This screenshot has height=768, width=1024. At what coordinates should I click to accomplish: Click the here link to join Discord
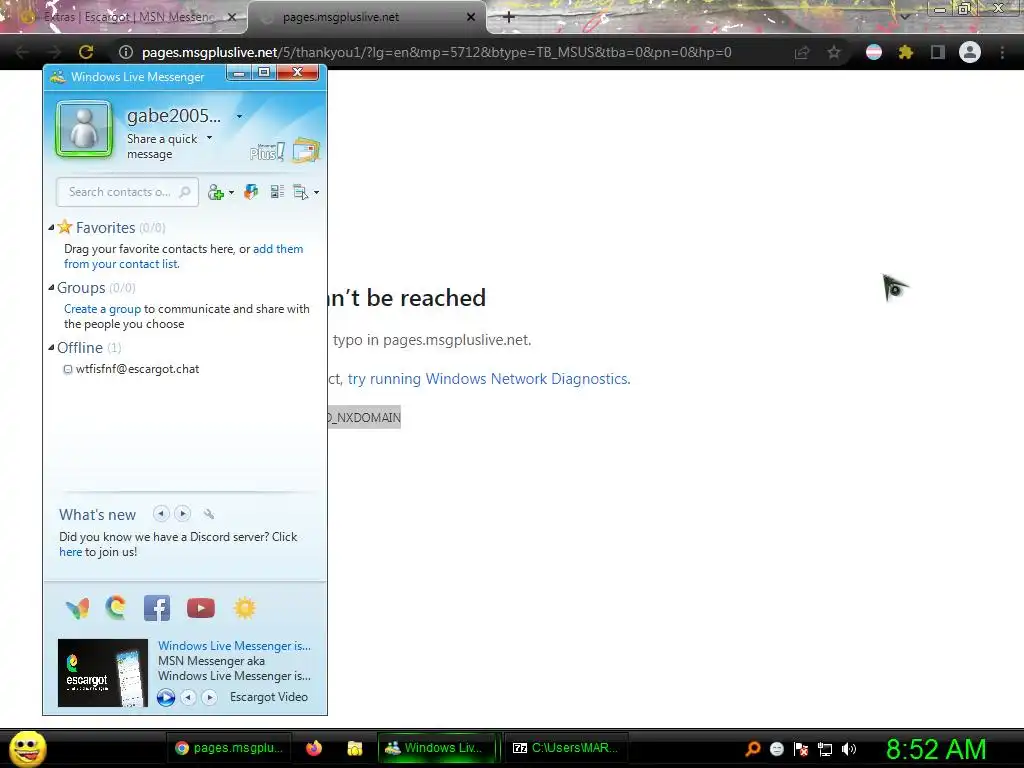pyautogui.click(x=71, y=552)
